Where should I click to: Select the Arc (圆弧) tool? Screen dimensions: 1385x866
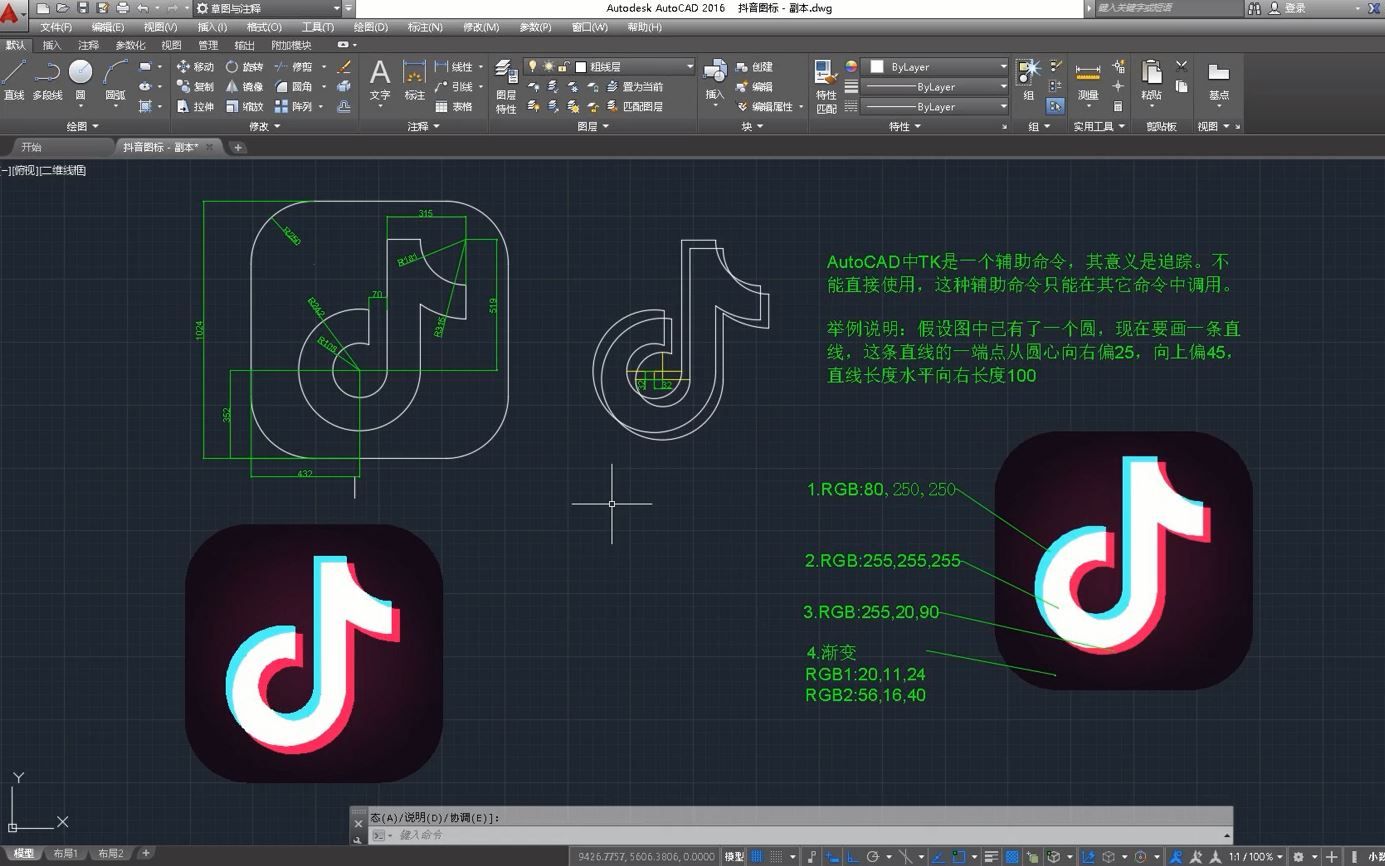coord(115,81)
